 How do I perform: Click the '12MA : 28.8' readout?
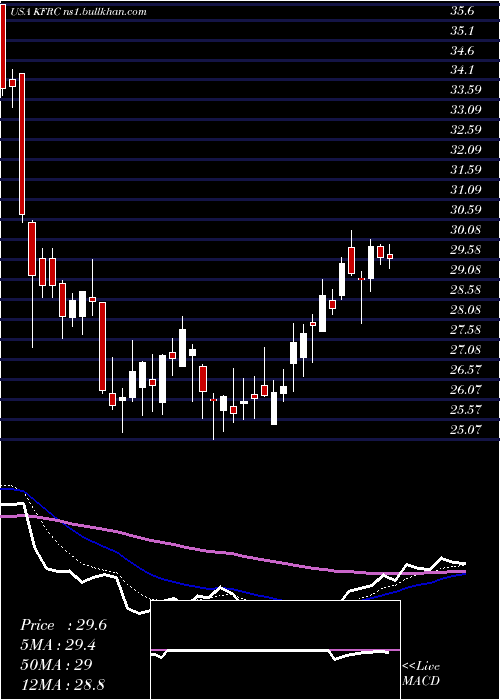click(62, 685)
